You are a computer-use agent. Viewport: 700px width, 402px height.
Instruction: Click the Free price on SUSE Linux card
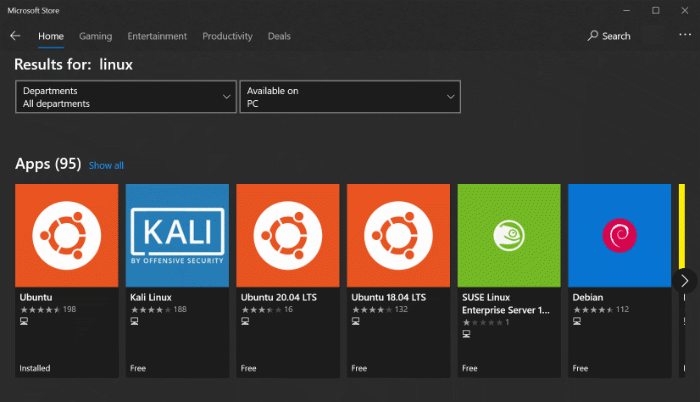point(470,368)
